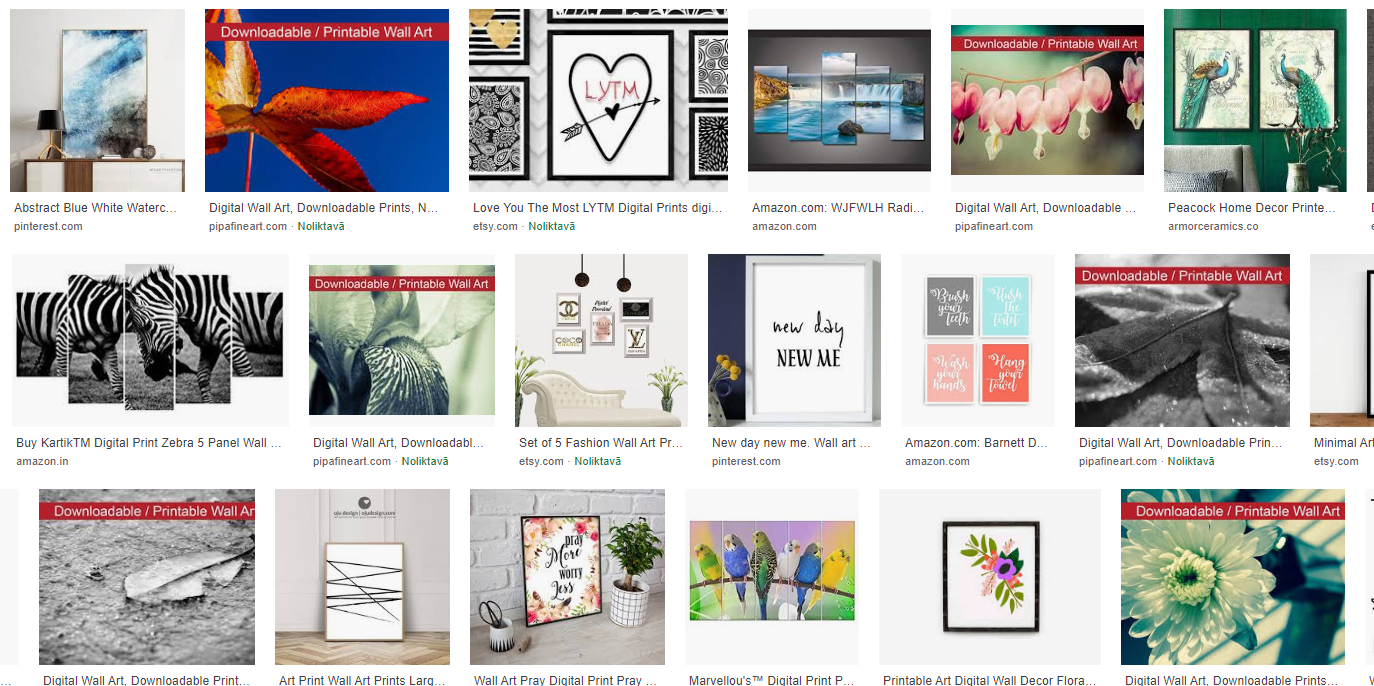The image size is (1374, 686).
Task: Open the 'new day NEW ME' framed print
Action: (794, 340)
